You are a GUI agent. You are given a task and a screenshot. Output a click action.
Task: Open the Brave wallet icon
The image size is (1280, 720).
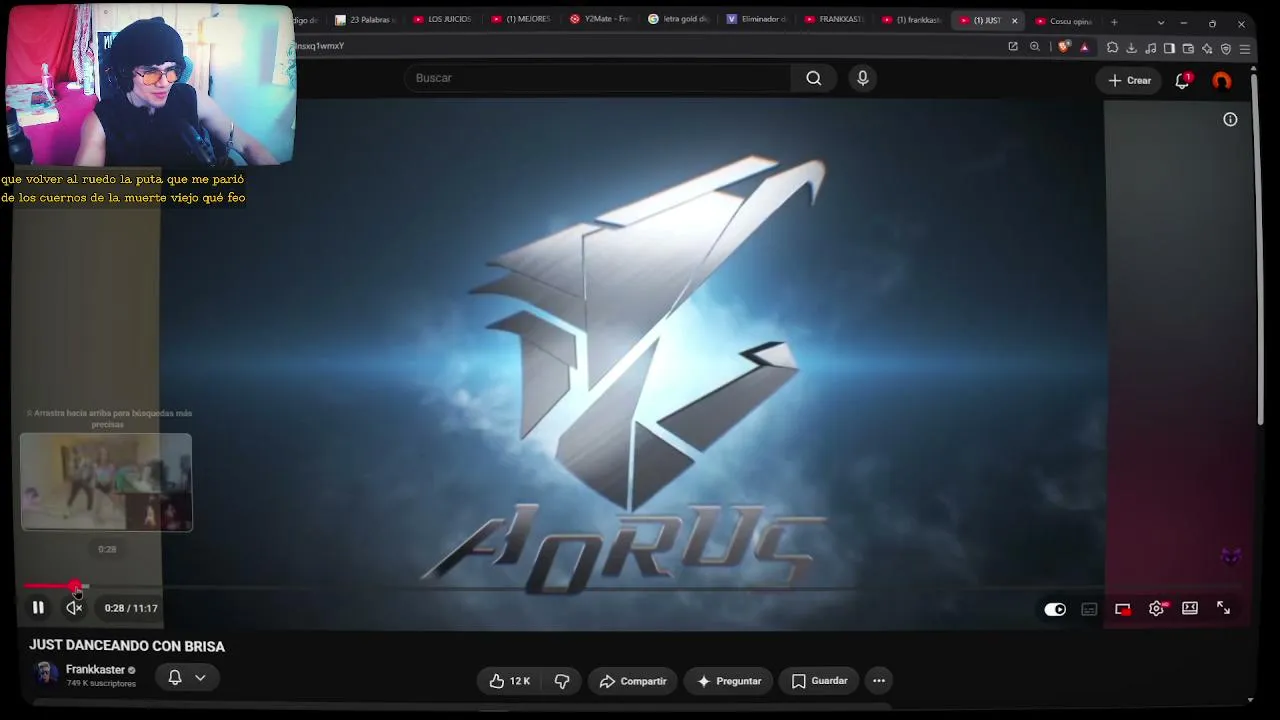pyautogui.click(x=1188, y=48)
